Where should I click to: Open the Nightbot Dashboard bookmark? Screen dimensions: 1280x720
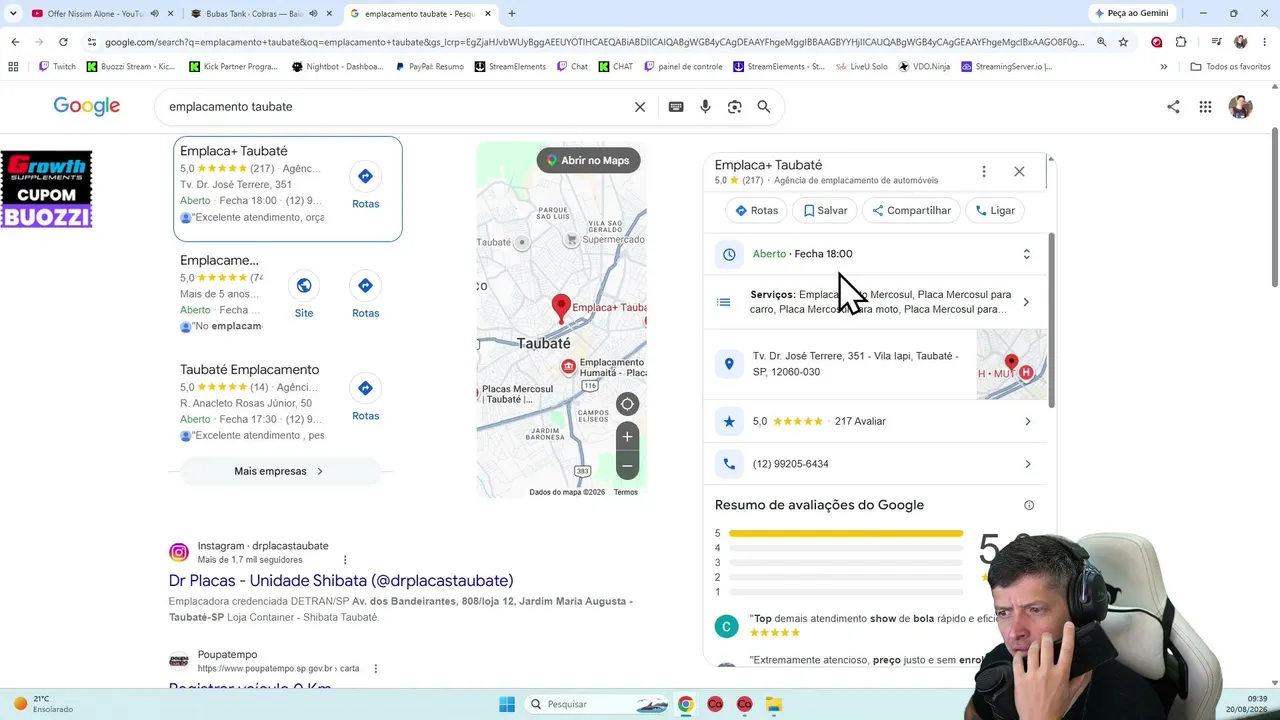pyautogui.click(x=337, y=67)
